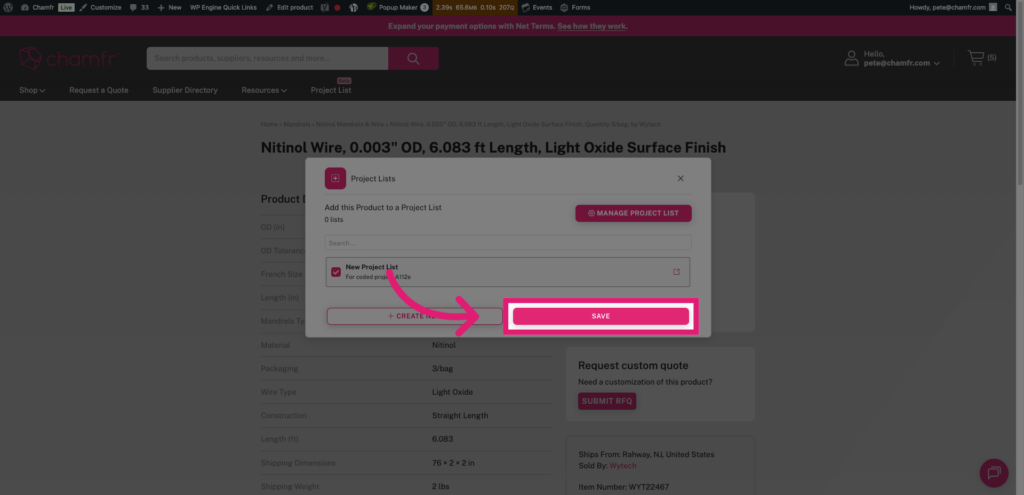Click the 'Light Oxide' wire type value

453,392
